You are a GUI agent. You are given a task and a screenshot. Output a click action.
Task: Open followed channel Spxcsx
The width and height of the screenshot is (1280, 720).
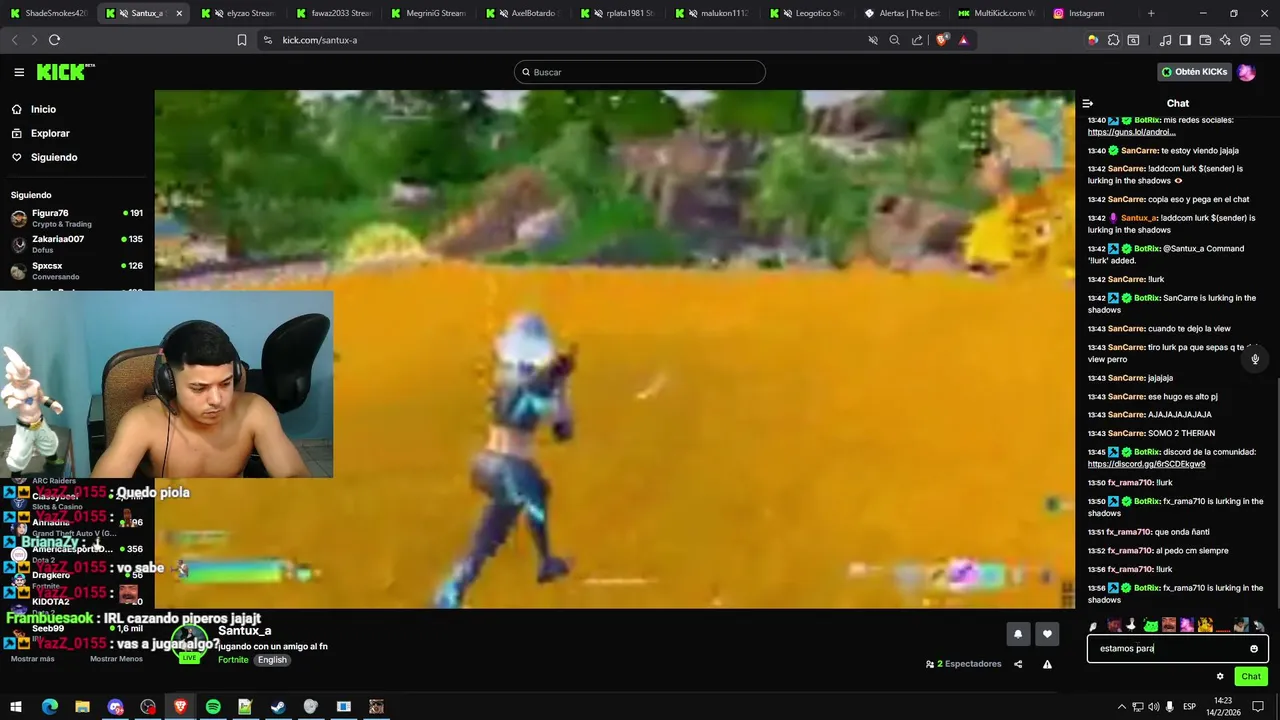point(77,270)
